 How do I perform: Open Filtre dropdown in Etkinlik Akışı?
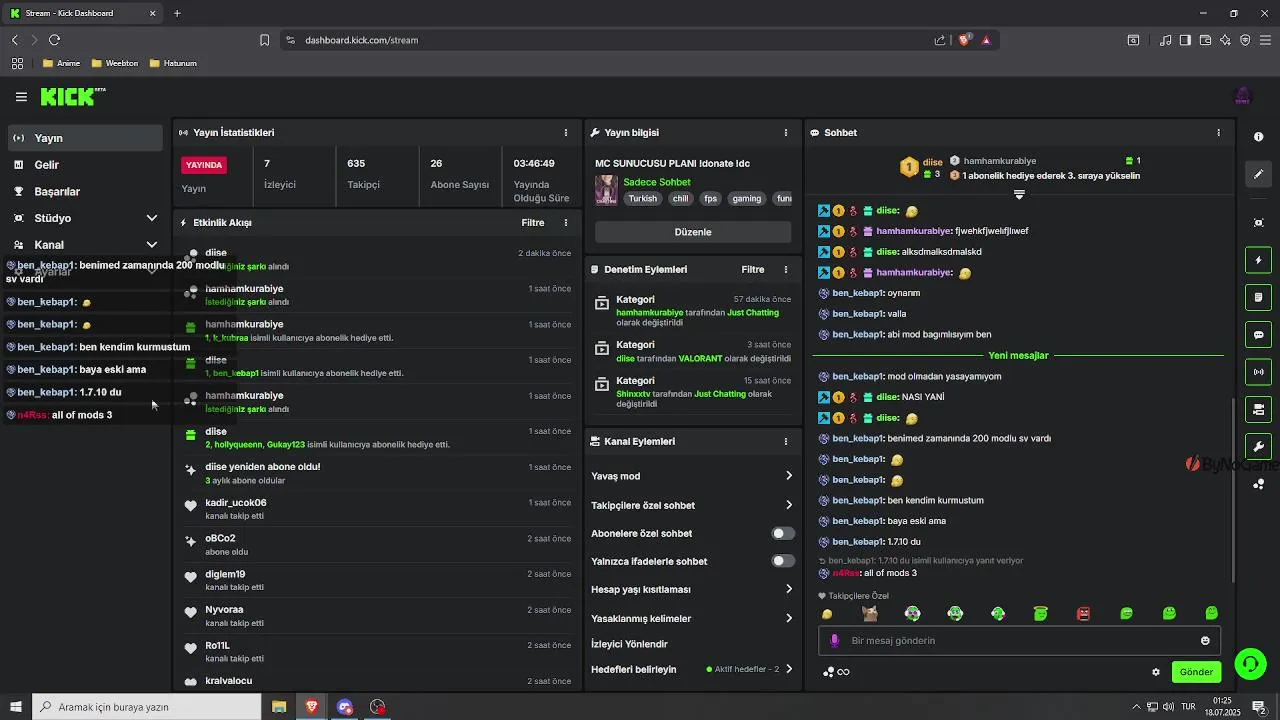[x=533, y=223]
